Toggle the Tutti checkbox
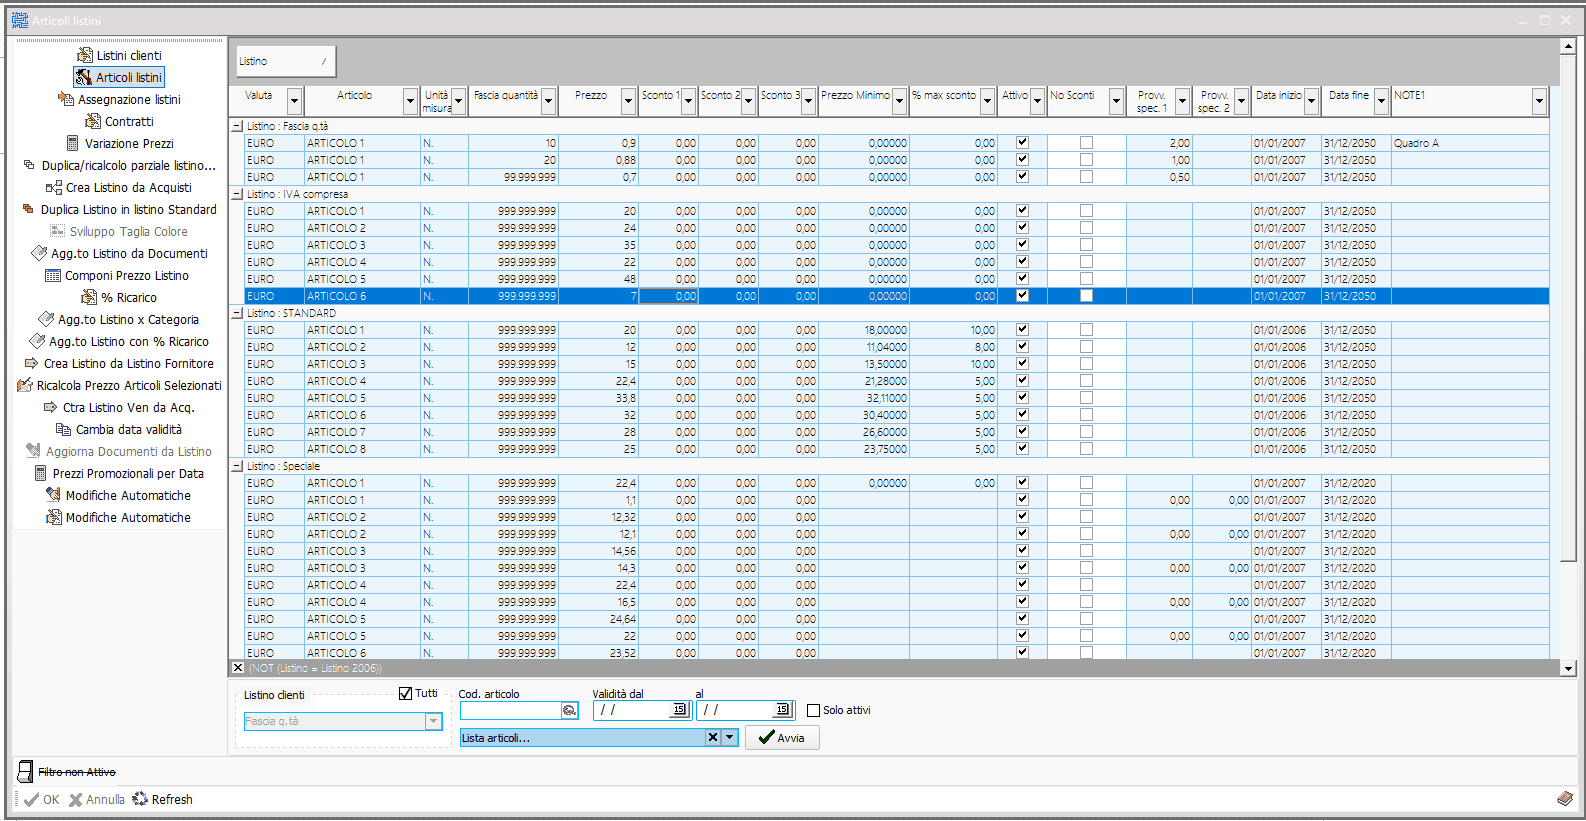 click(405, 693)
